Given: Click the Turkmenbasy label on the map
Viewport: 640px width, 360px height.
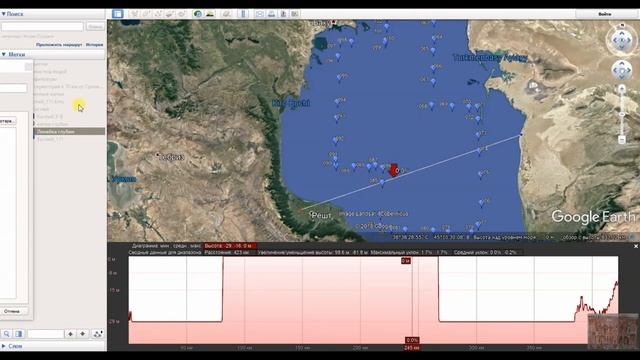Looking at the screenshot, I should pyautogui.click(x=490, y=58).
